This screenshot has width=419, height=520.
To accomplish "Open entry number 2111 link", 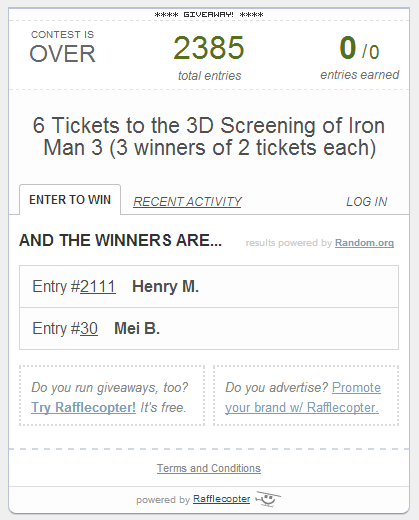I will 98,287.
